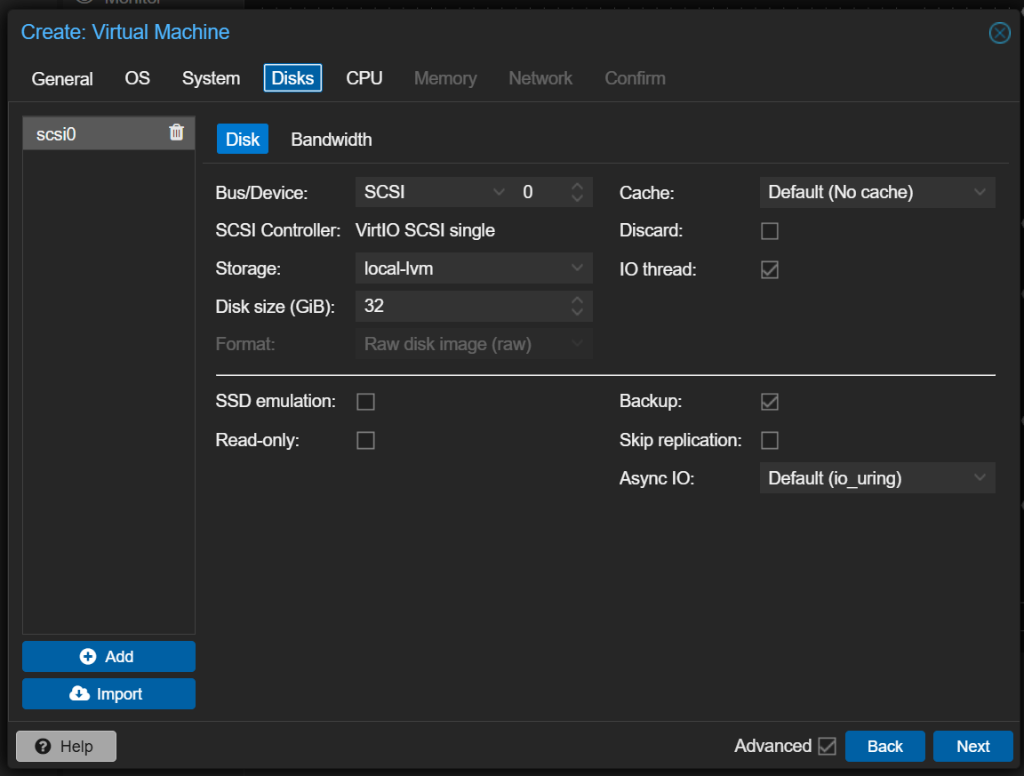
Task: Increase the device number with stepper
Action: pos(577,186)
